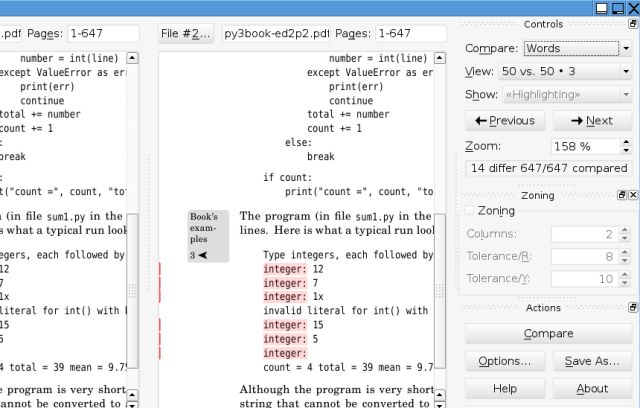Click the bottom scroll arrow in the right pane

[x=440, y=405]
